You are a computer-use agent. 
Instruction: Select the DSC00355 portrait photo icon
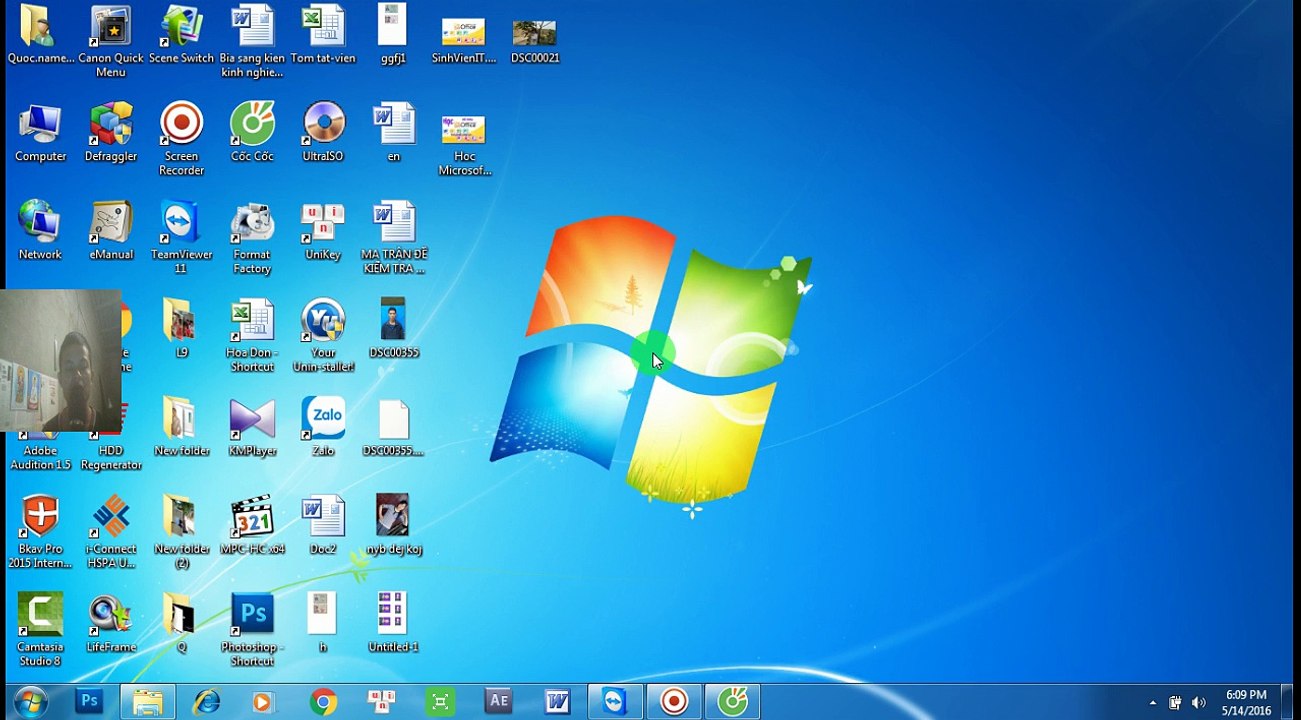click(x=393, y=328)
